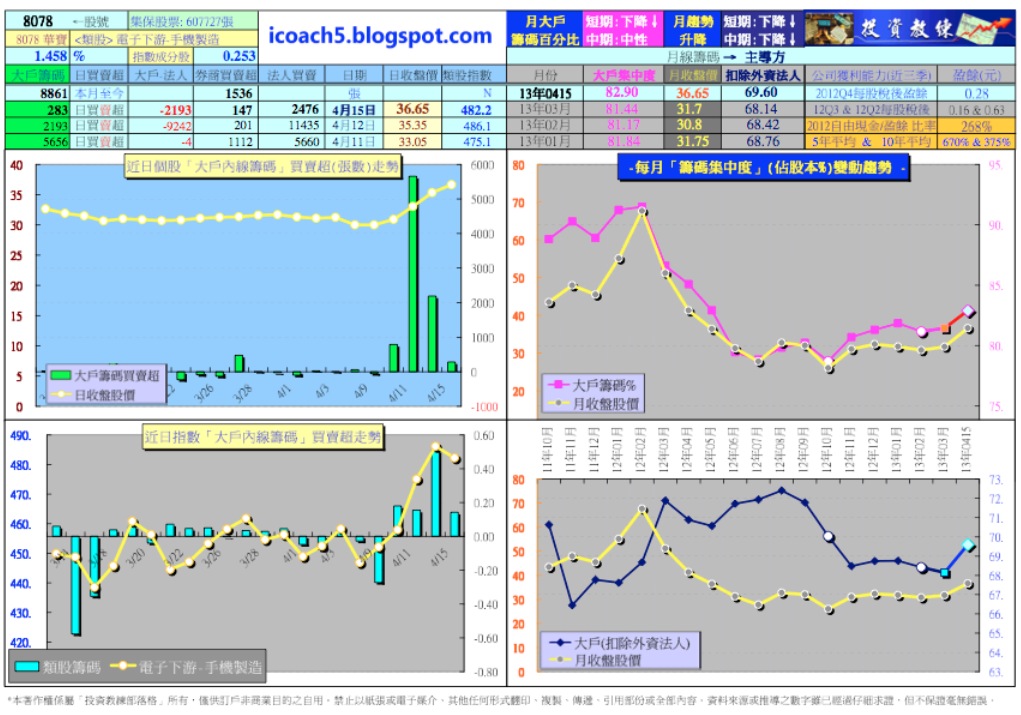Image resolution: width=1021 pixels, height=715 pixels.
Task: Select the 類股指數 column header
Action: [466, 75]
